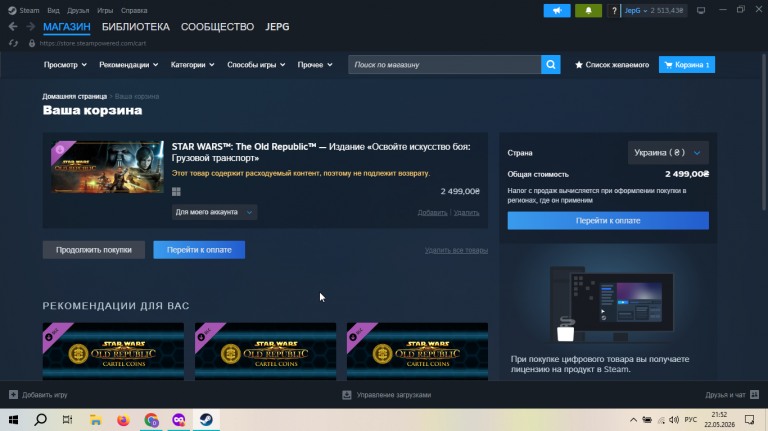Expand the Рекомендации dropdown
The image size is (768, 431).
128,65
